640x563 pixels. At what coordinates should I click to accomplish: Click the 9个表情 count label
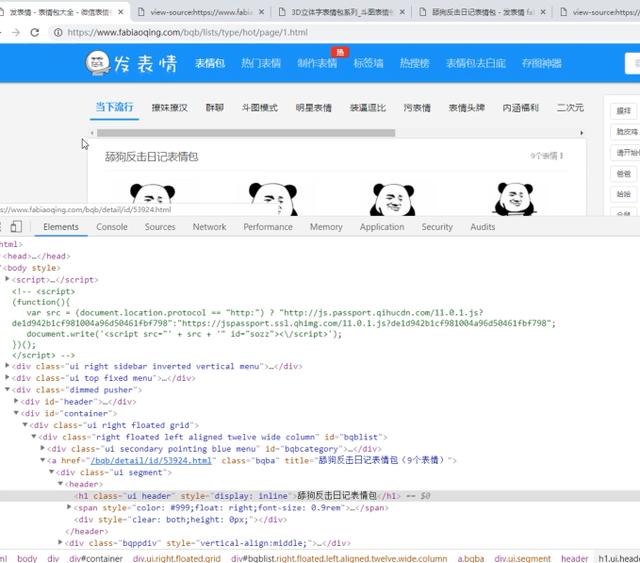547,156
